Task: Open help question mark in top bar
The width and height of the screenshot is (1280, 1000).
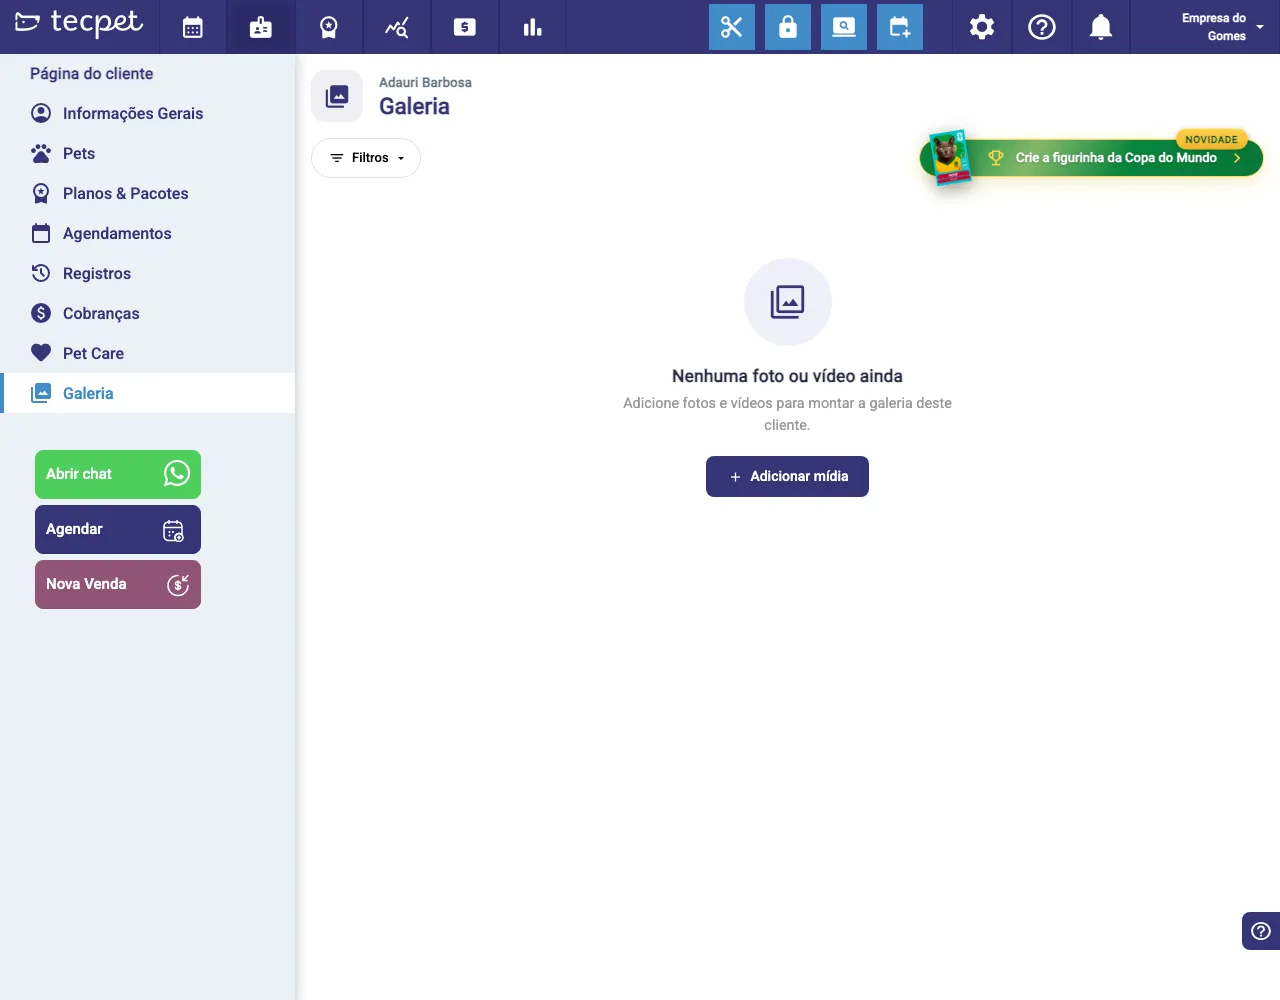Action: click(x=1042, y=27)
